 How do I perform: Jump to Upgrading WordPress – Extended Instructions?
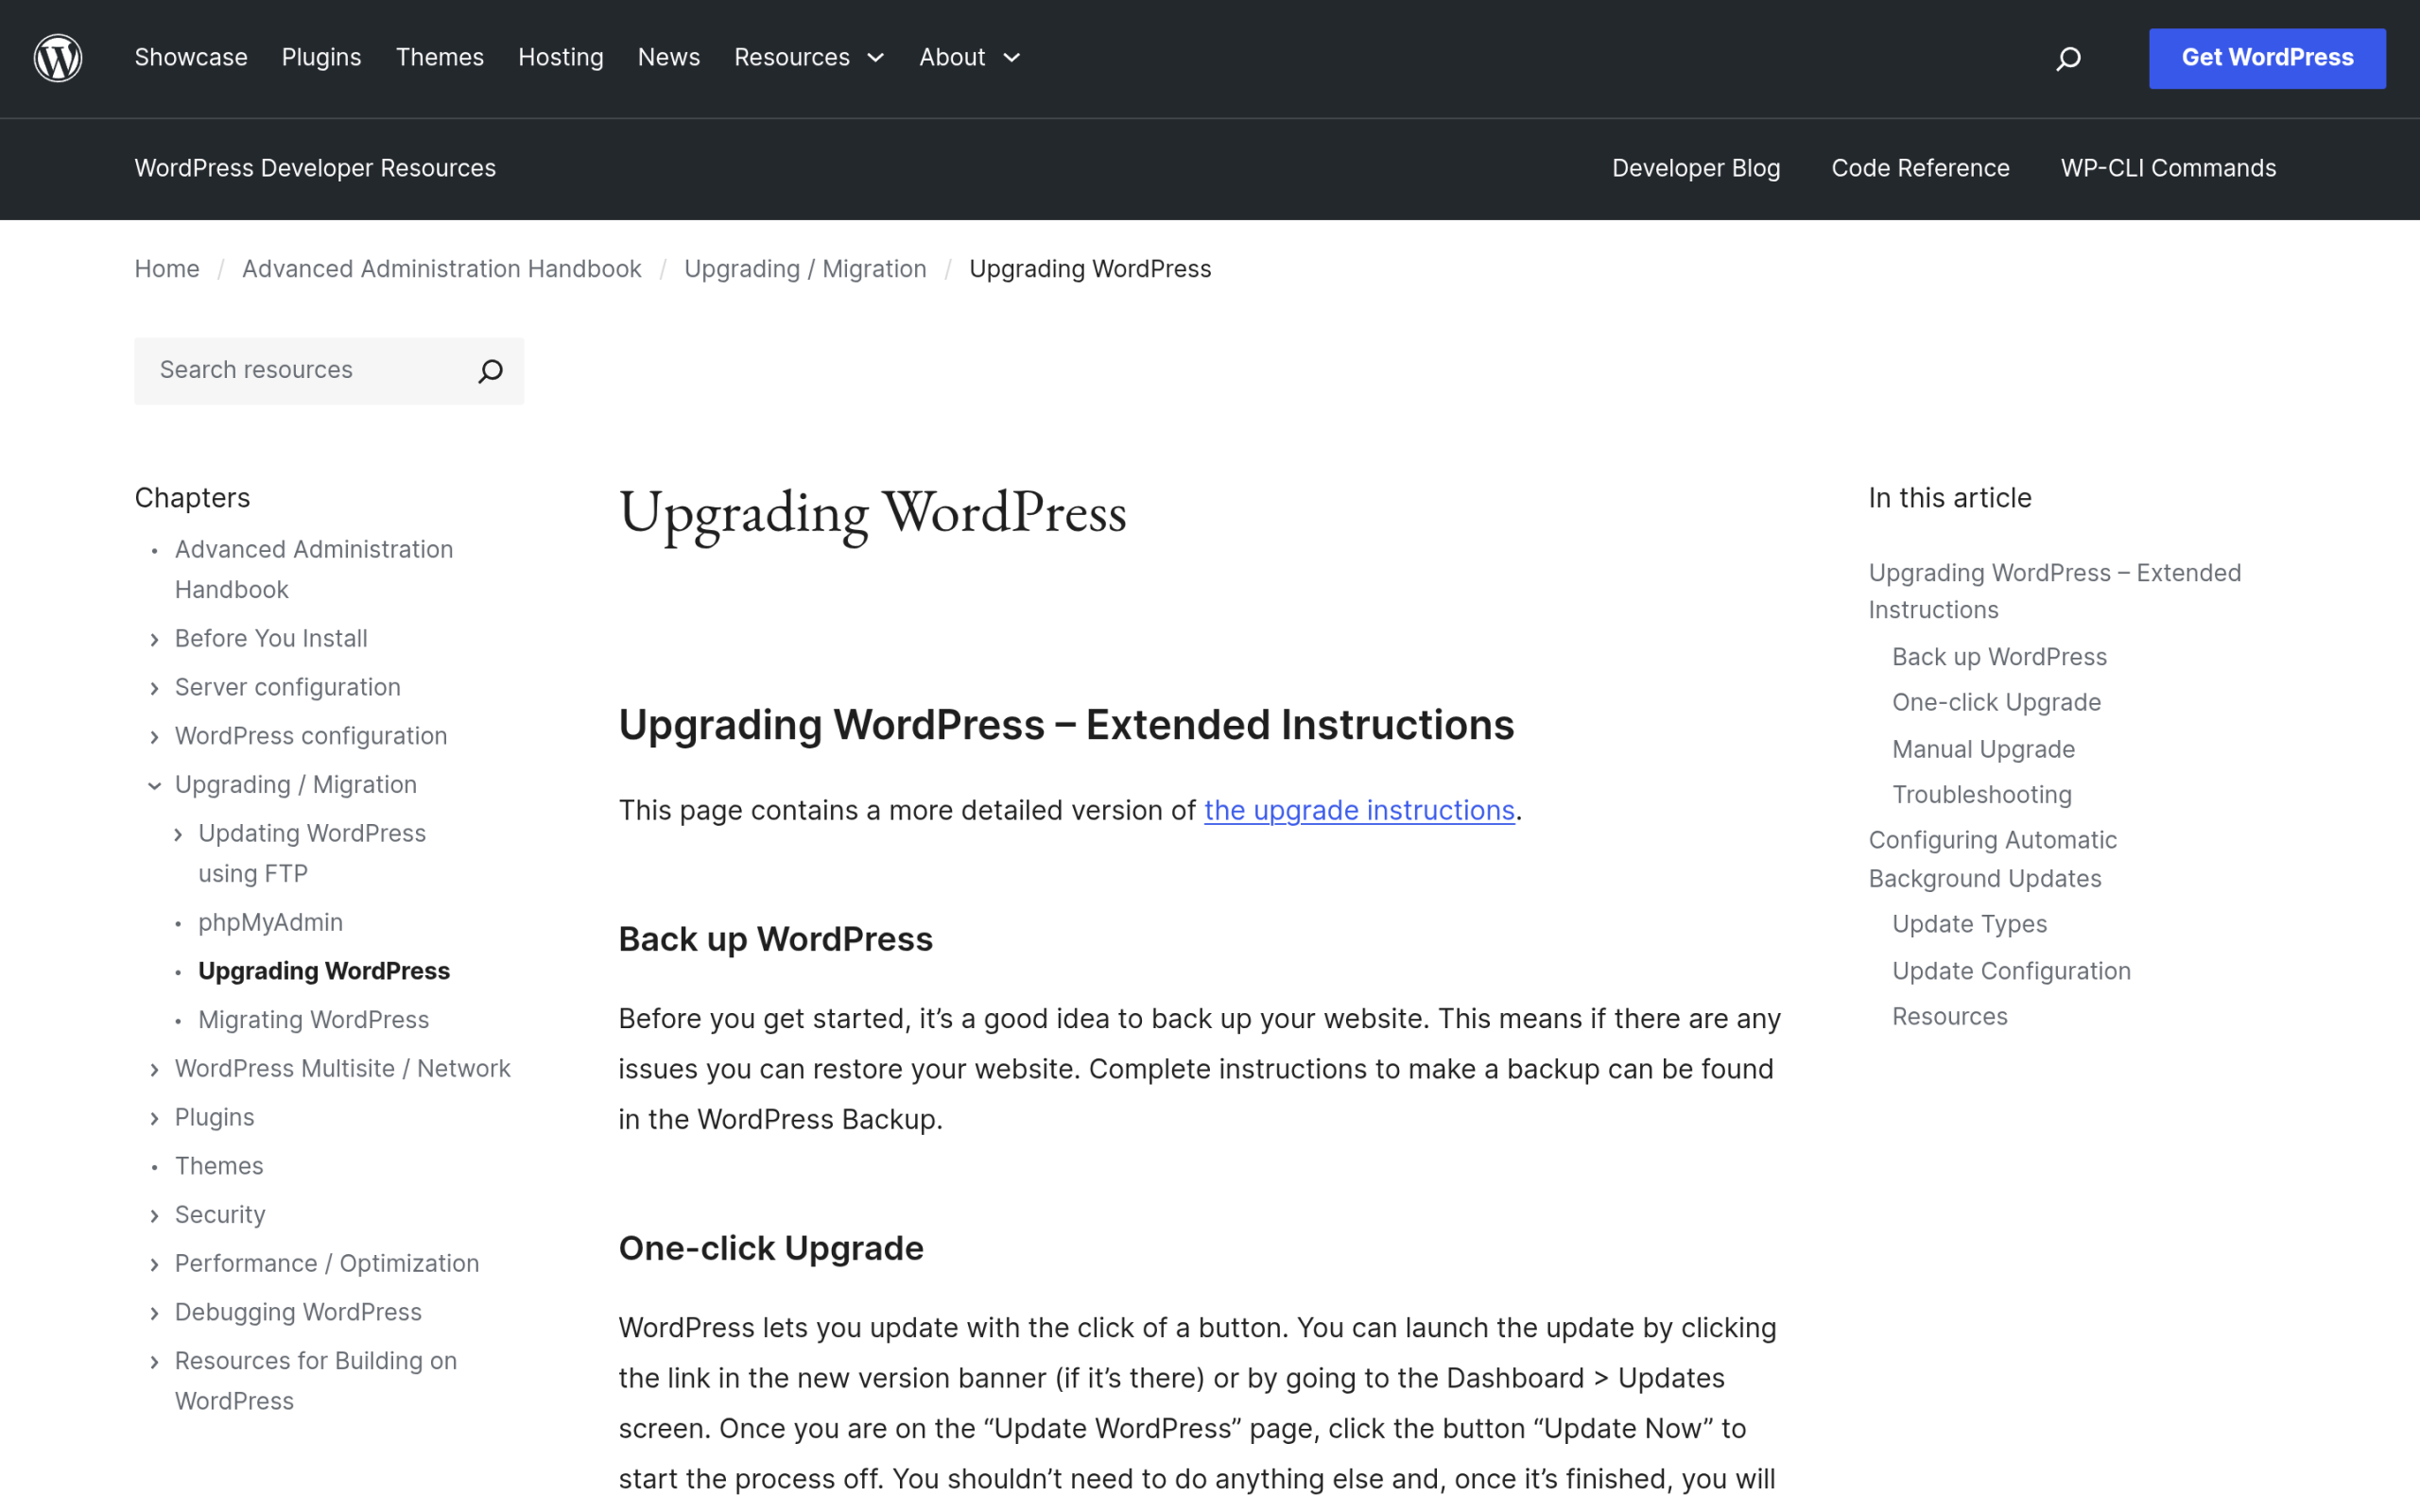[x=2055, y=591]
